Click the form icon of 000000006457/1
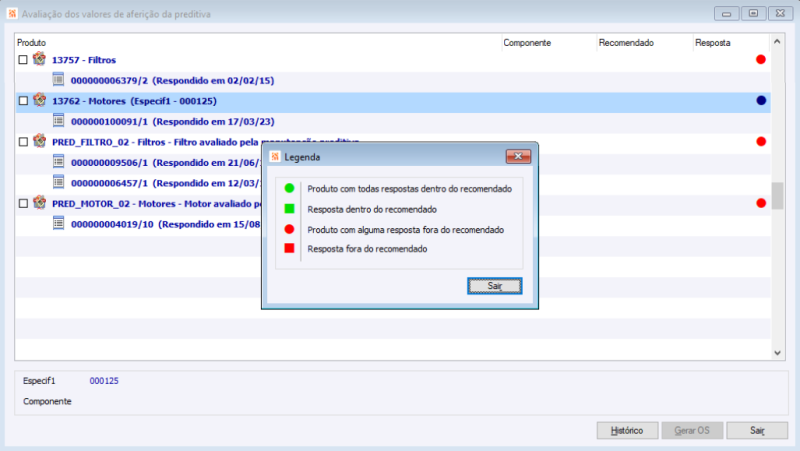 (59, 182)
